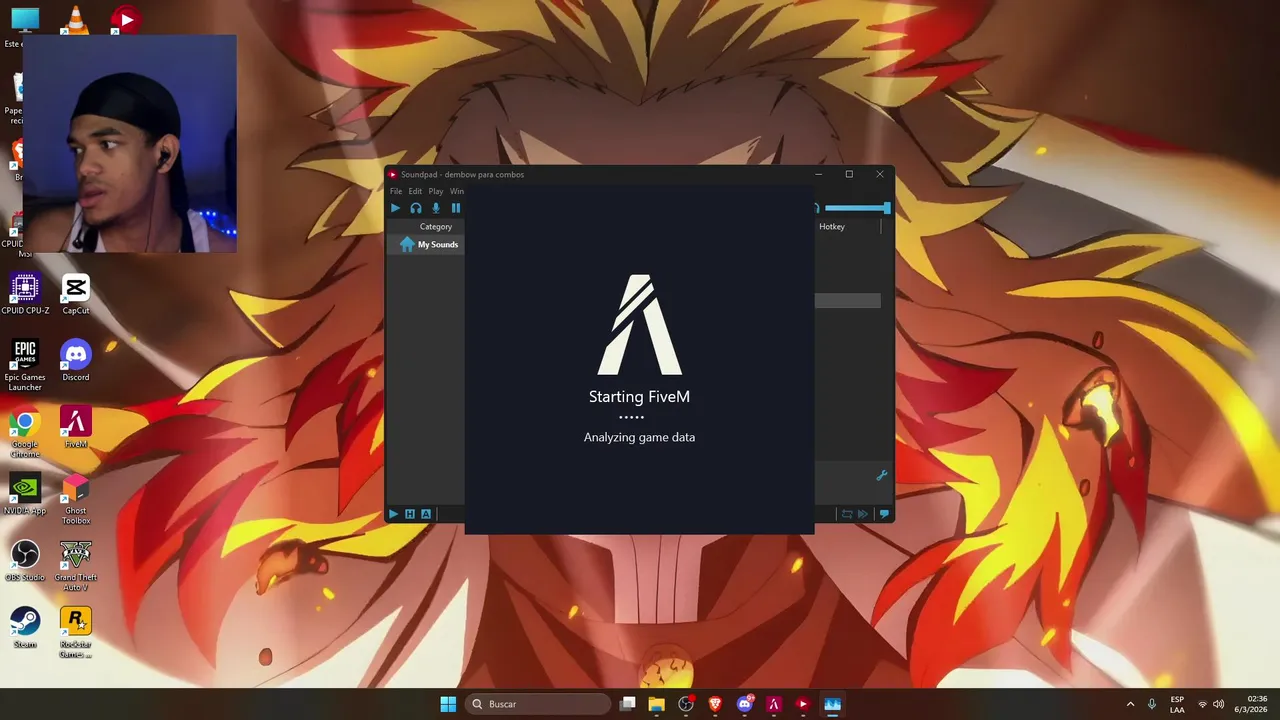Open Task View on the taskbar

pos(627,704)
